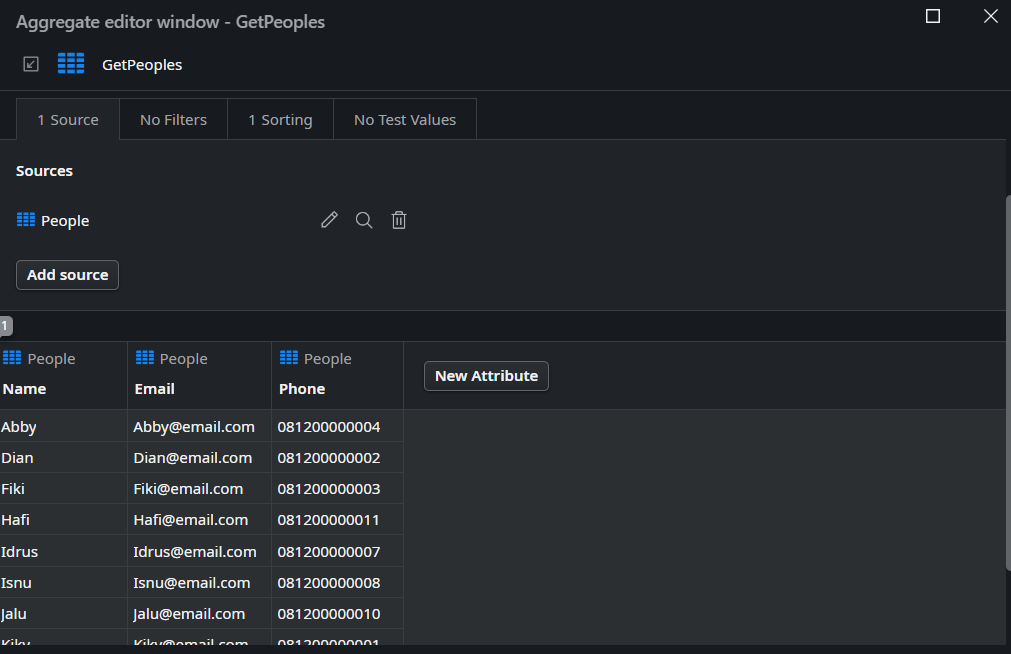Screen dimensions: 1011x654
Task: Open the 1 Sorting tab
Action: 280,120
